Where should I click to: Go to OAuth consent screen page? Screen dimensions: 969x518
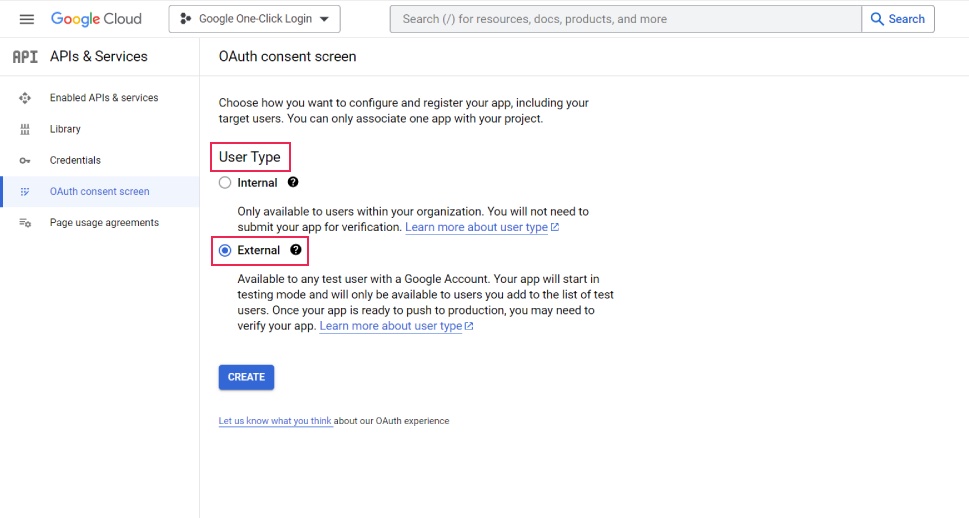coord(99,191)
